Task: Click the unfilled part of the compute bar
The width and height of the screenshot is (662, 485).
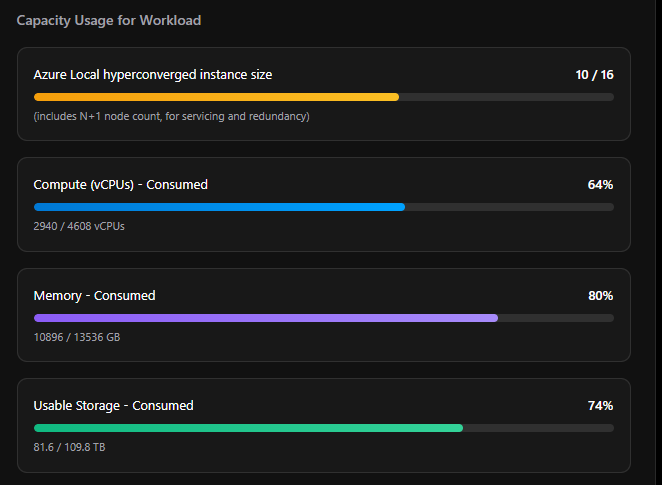Action: pos(509,207)
